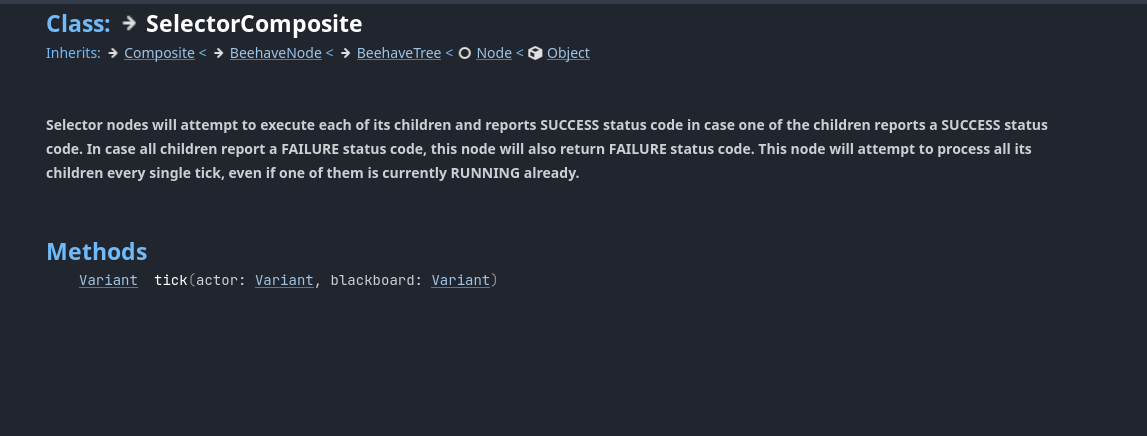Open the BeehaveNode class link
1147x436 pixels.
point(276,53)
